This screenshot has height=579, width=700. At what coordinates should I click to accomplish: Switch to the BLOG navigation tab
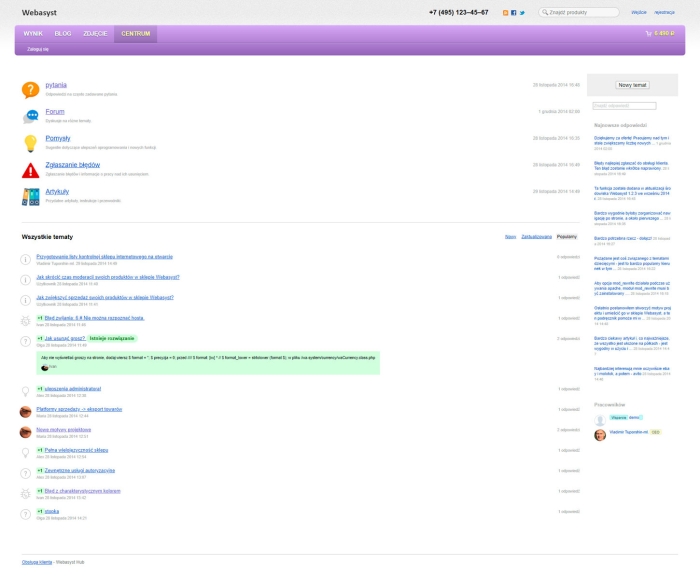(63, 33)
